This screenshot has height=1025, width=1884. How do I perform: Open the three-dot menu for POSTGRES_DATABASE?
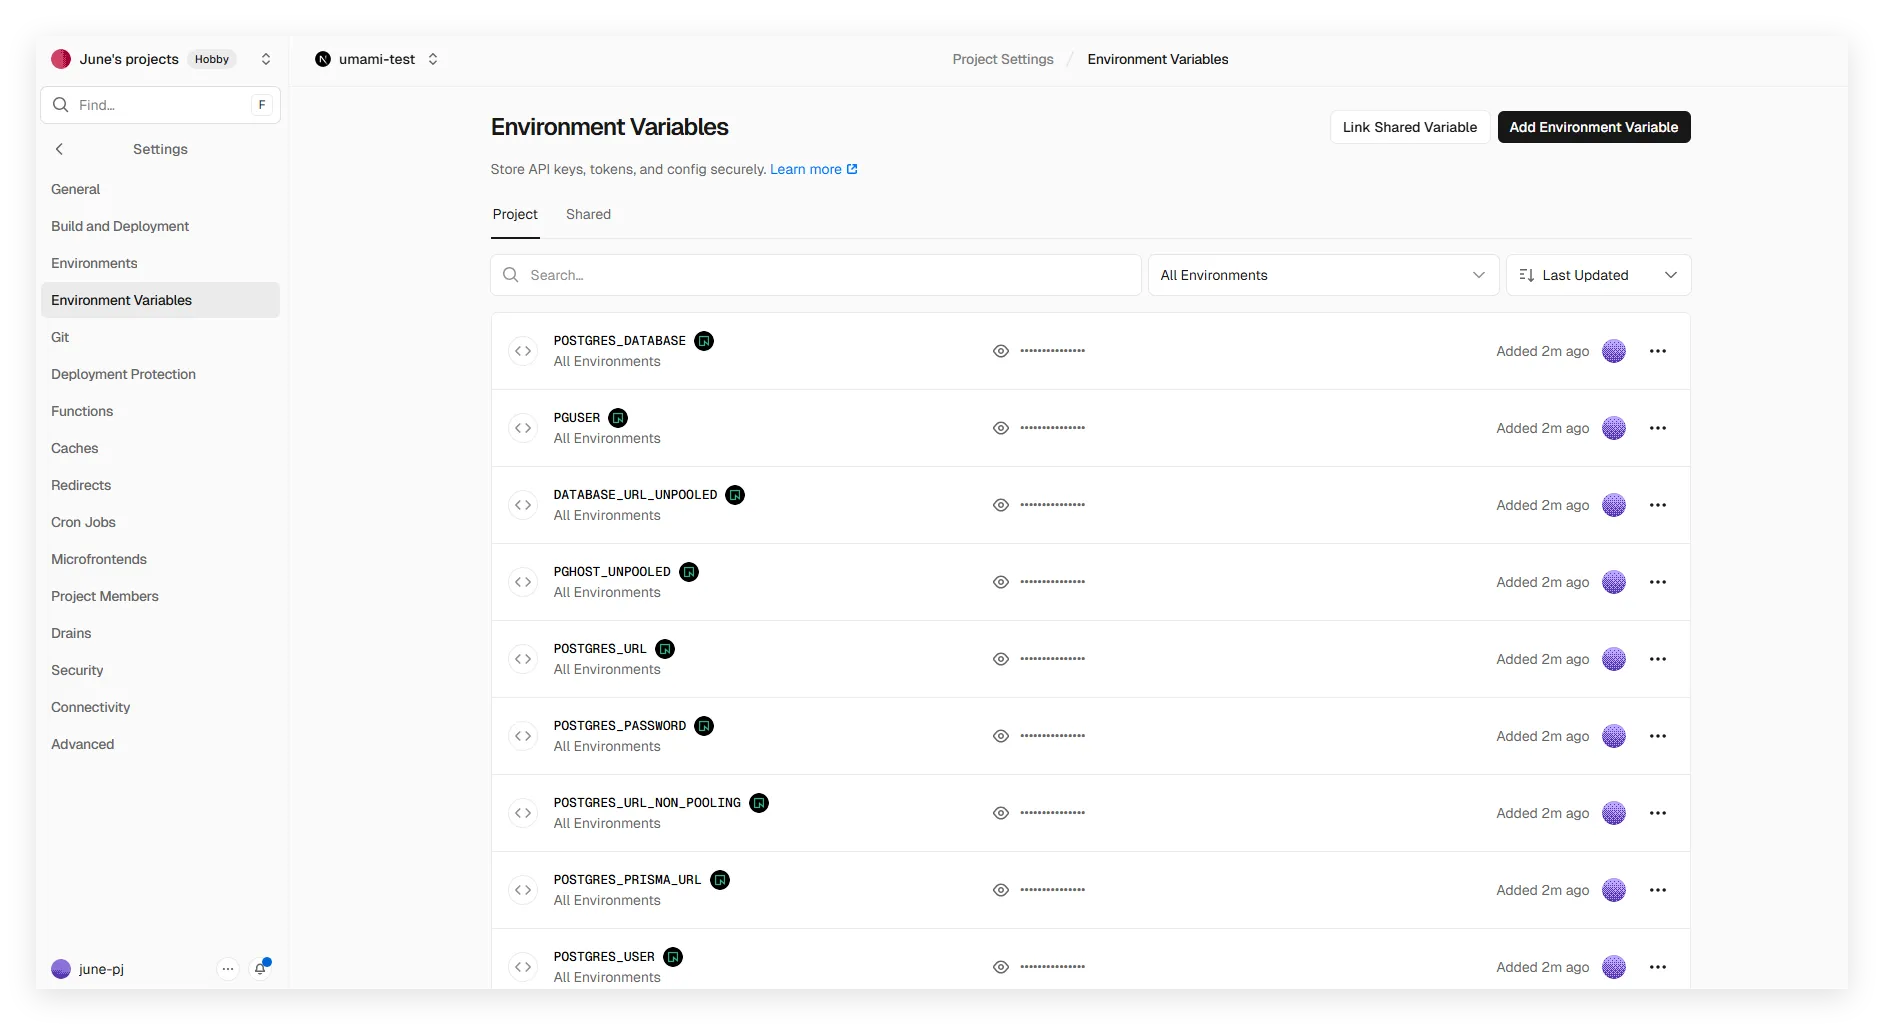(x=1657, y=351)
